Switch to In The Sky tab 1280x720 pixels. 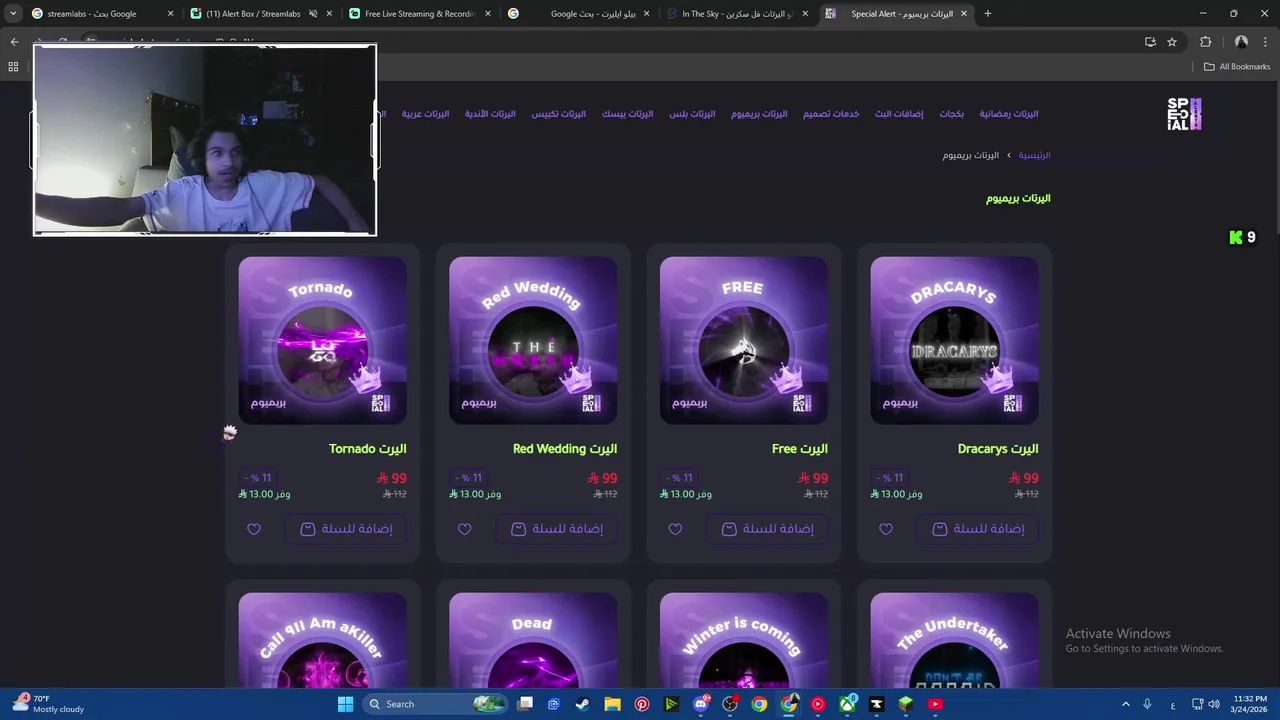point(738,14)
